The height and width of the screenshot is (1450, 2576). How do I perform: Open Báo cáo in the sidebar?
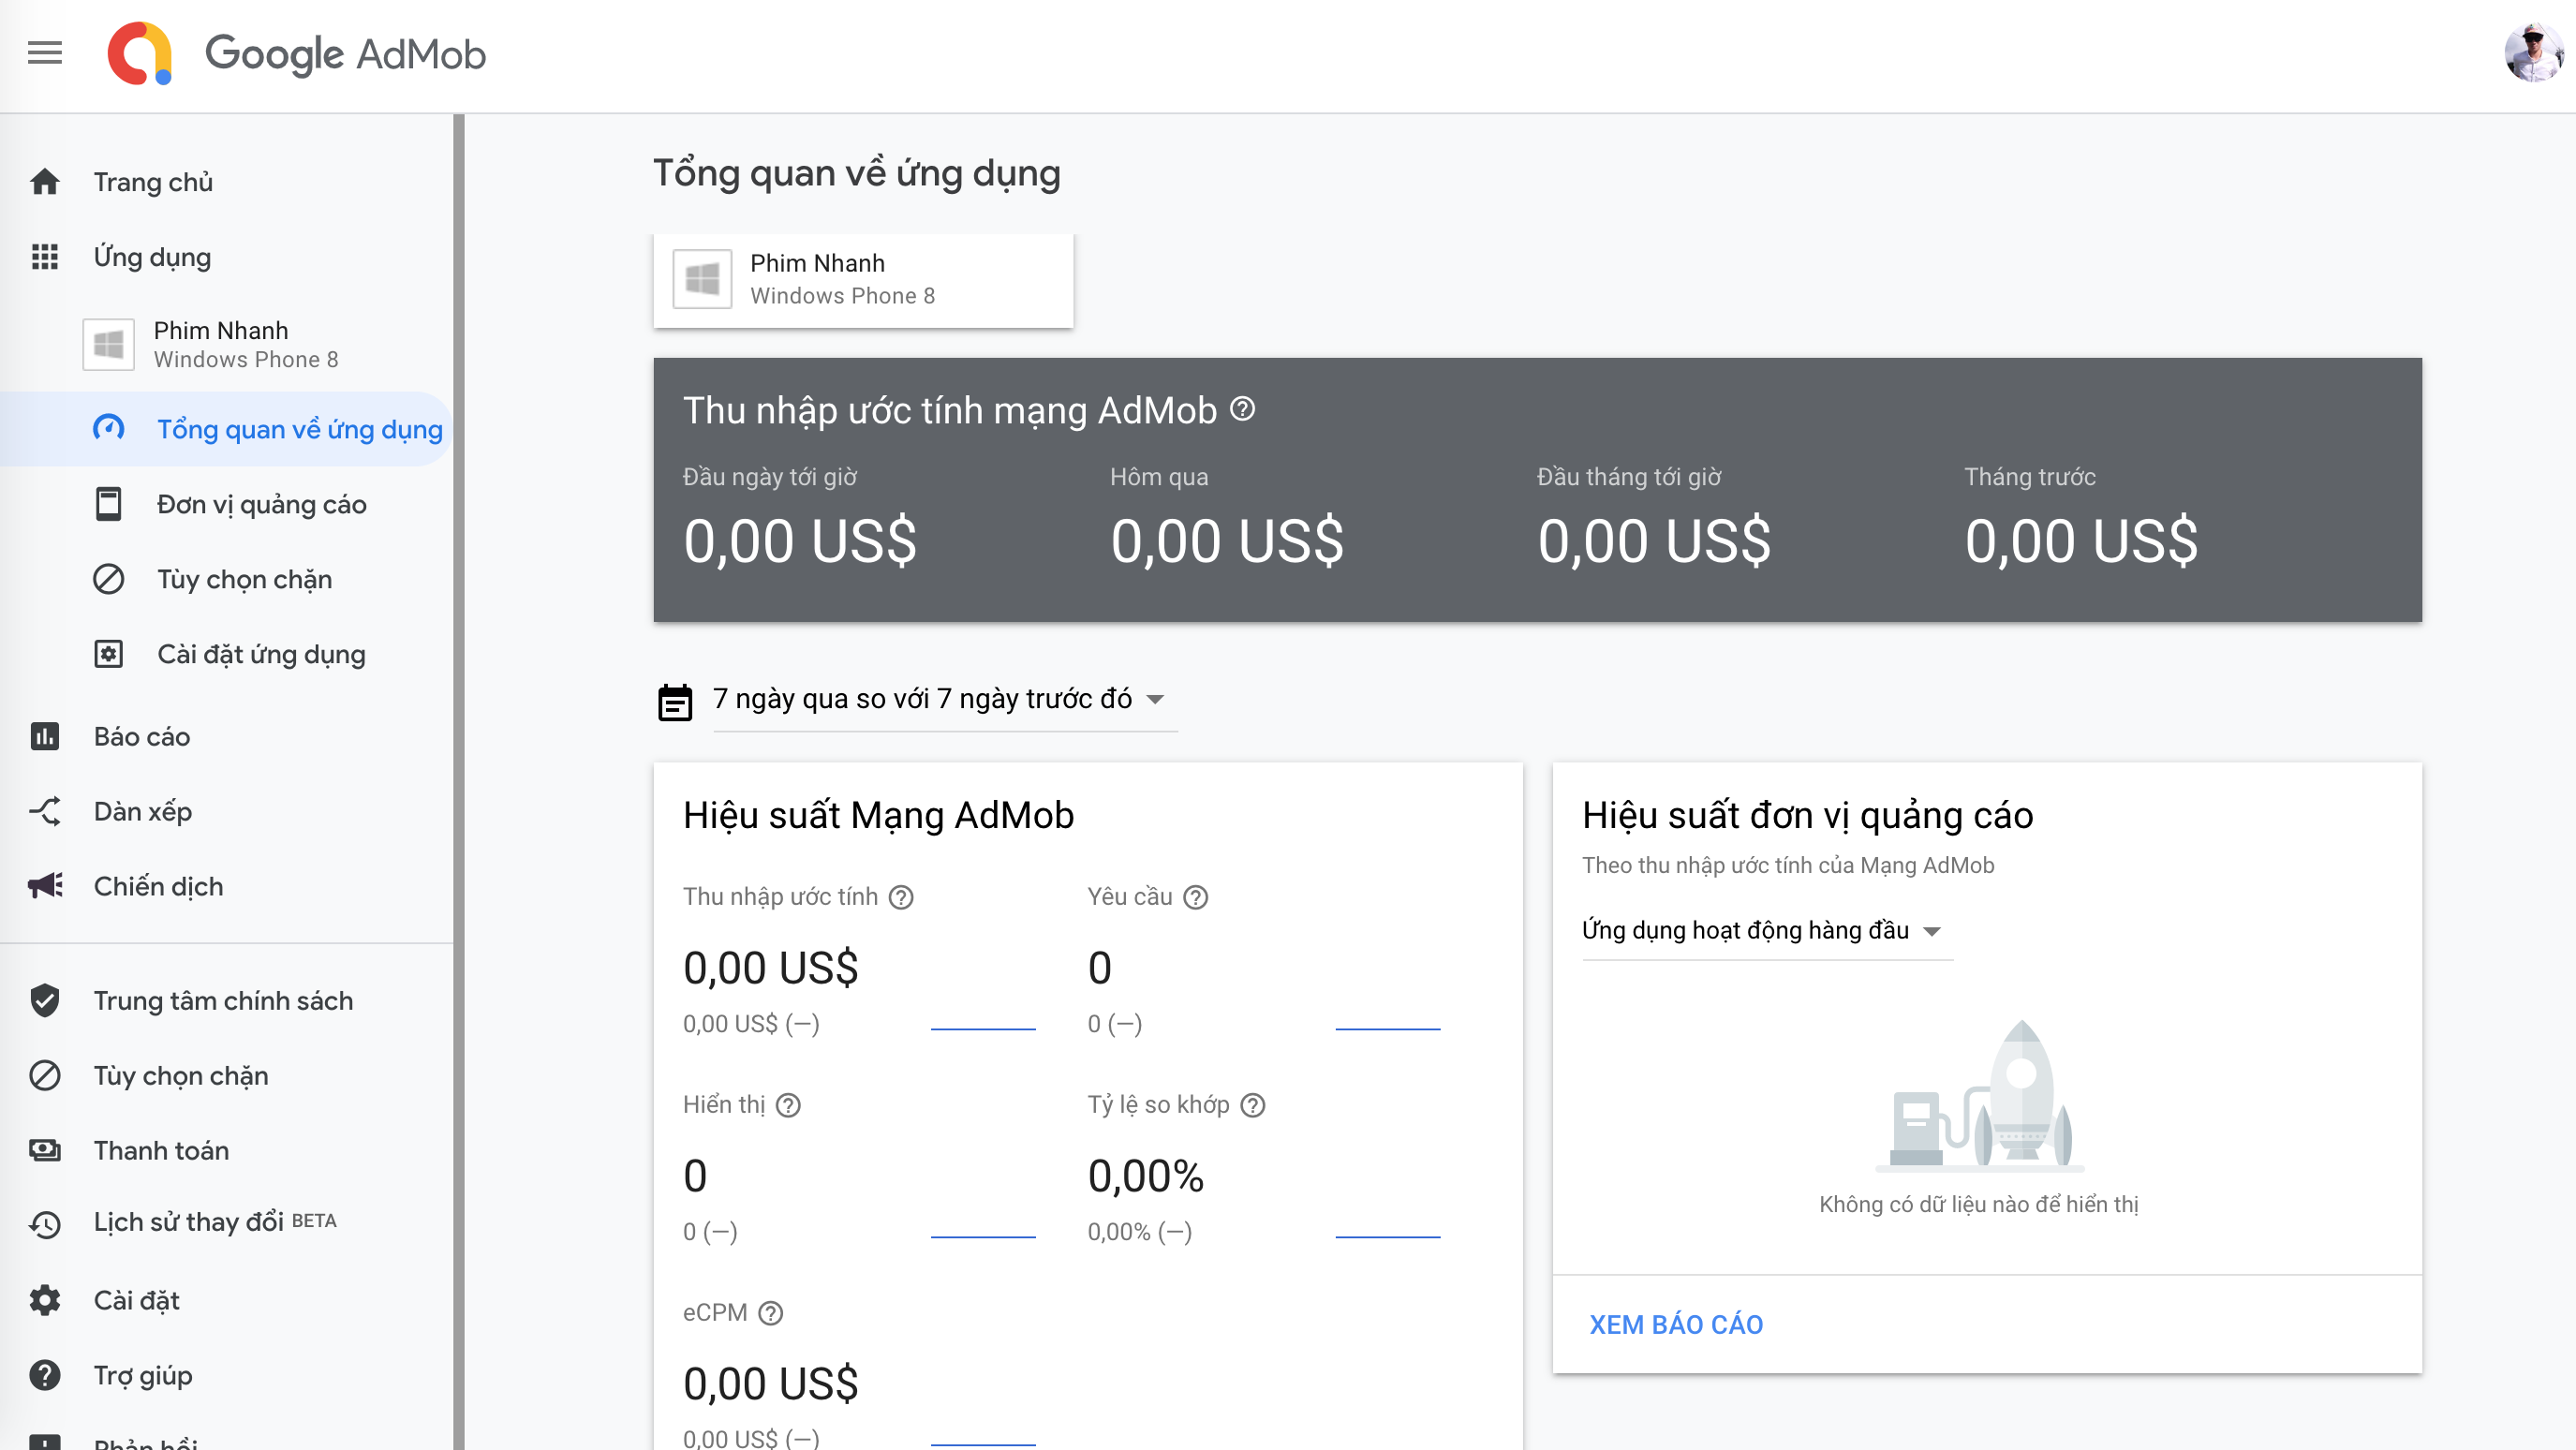click(x=142, y=737)
